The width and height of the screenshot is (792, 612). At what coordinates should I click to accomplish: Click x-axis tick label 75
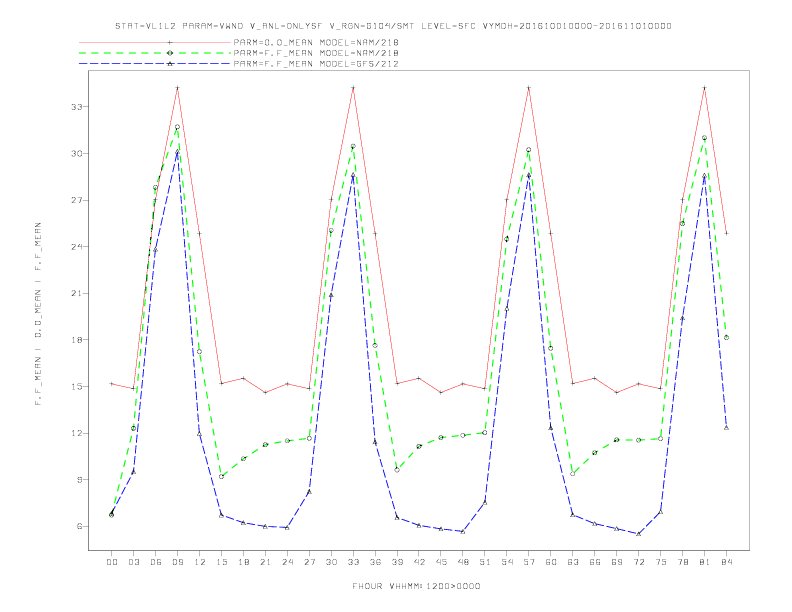661,562
